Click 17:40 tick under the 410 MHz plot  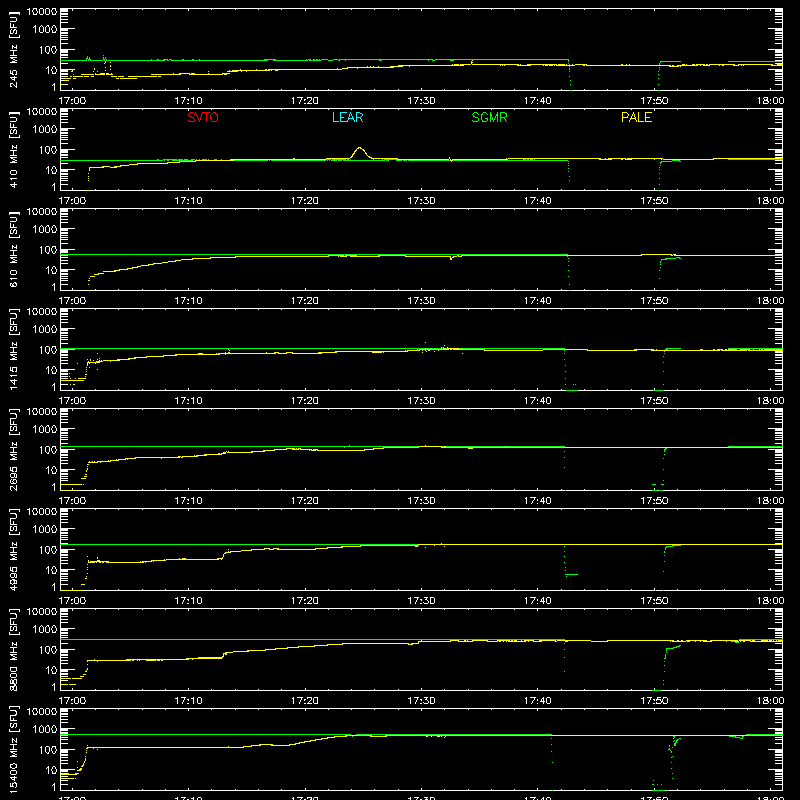[538, 201]
